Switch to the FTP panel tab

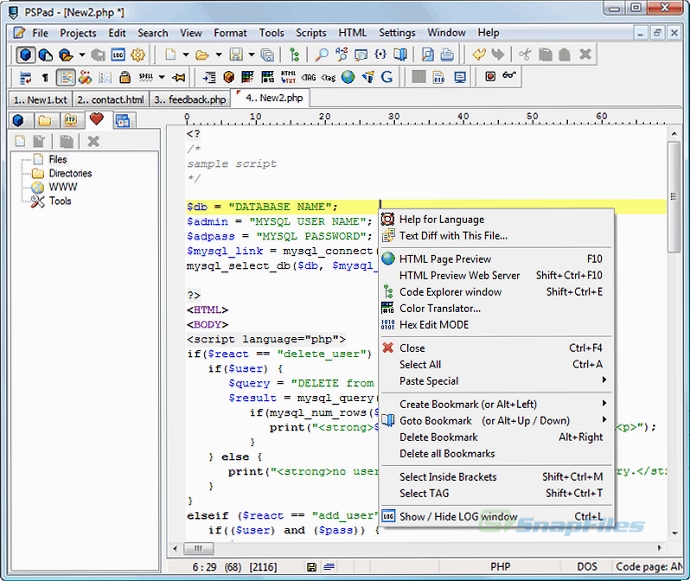[x=71, y=120]
